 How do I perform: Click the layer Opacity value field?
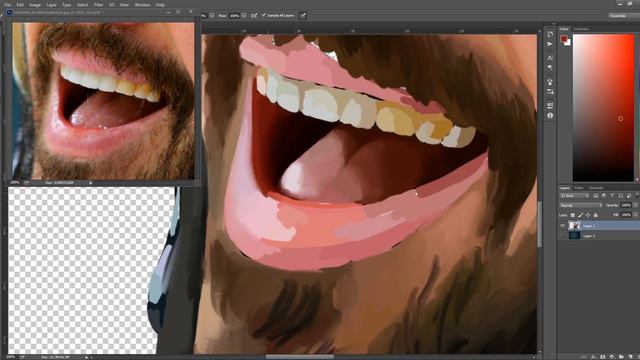tap(626, 205)
